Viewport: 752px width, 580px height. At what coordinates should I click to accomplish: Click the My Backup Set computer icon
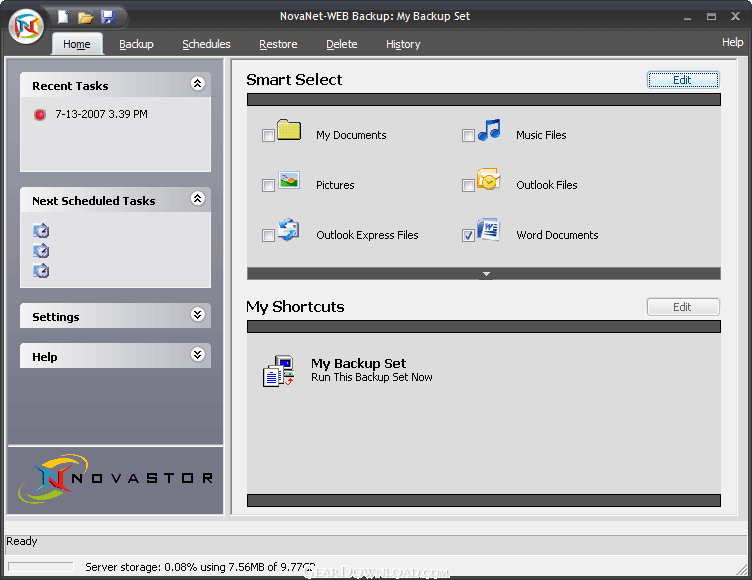point(279,371)
